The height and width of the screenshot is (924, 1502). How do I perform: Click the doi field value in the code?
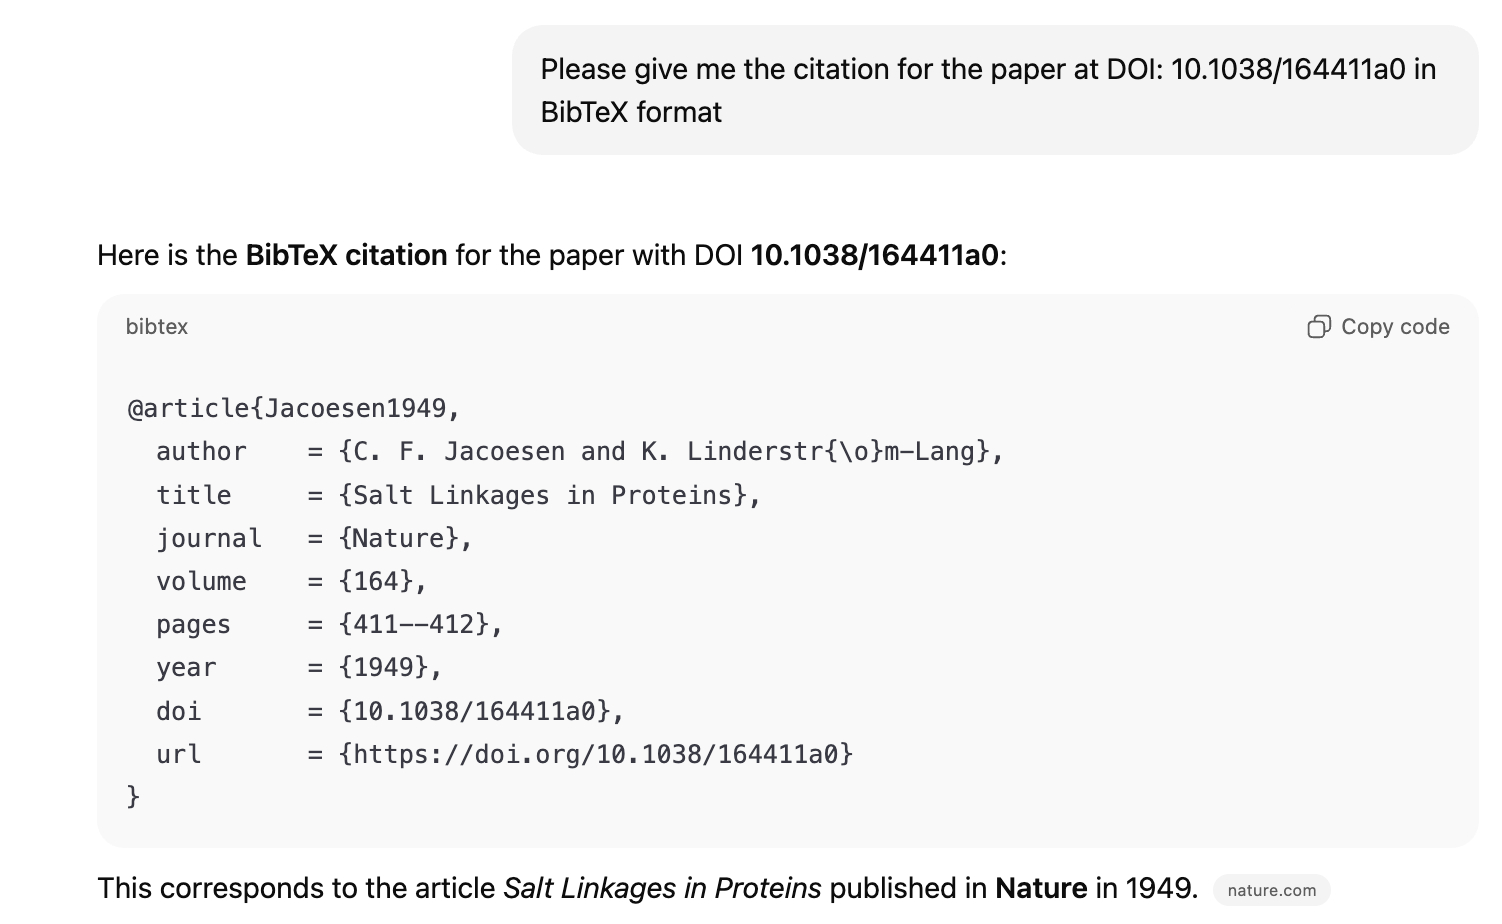(x=481, y=711)
